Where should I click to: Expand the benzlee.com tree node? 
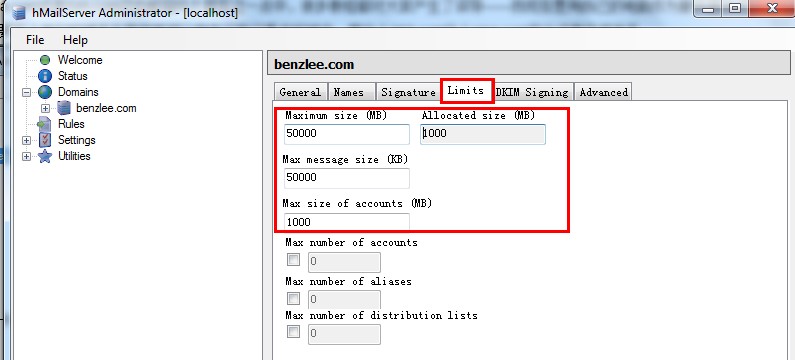point(46,109)
